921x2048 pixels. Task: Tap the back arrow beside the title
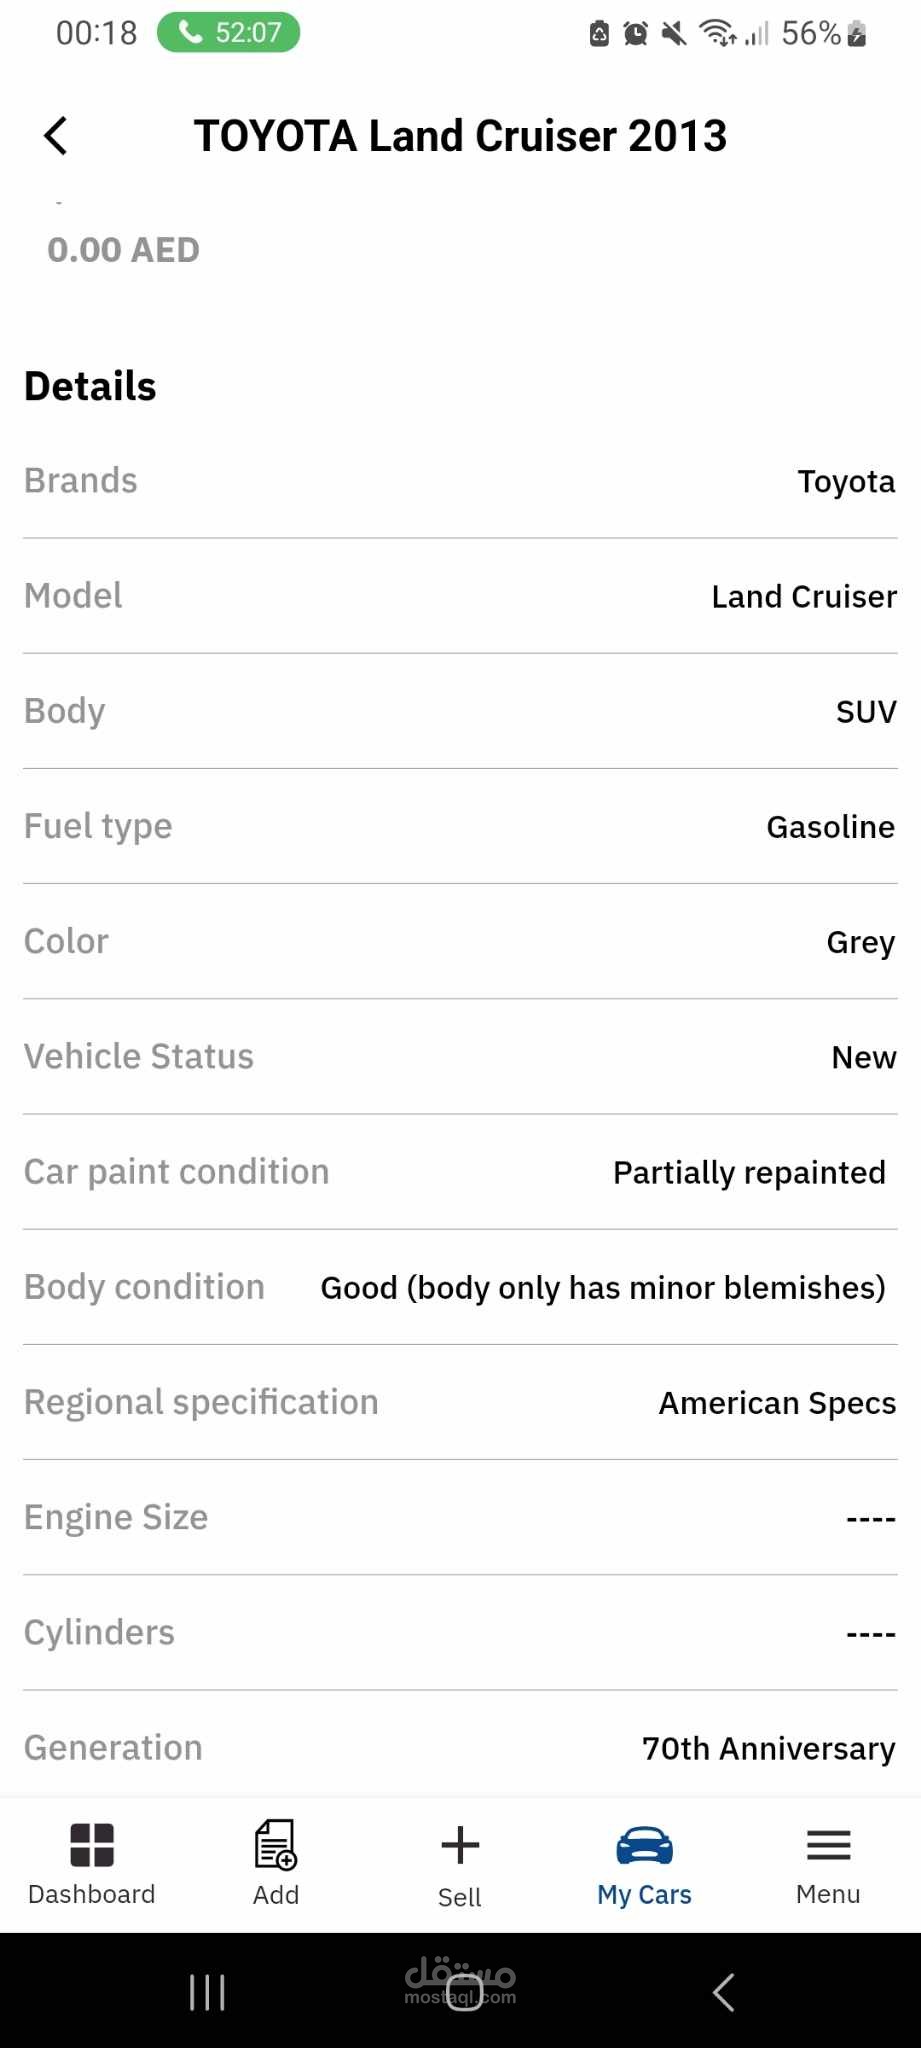click(56, 136)
